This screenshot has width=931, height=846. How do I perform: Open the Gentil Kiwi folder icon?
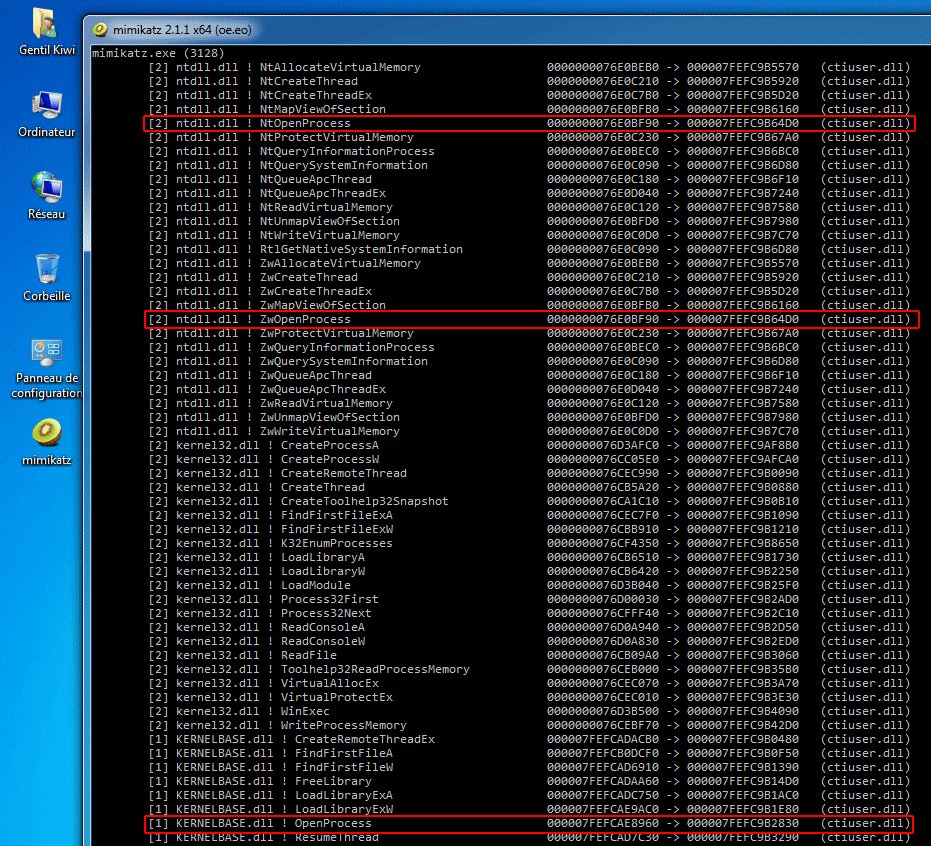(46, 25)
